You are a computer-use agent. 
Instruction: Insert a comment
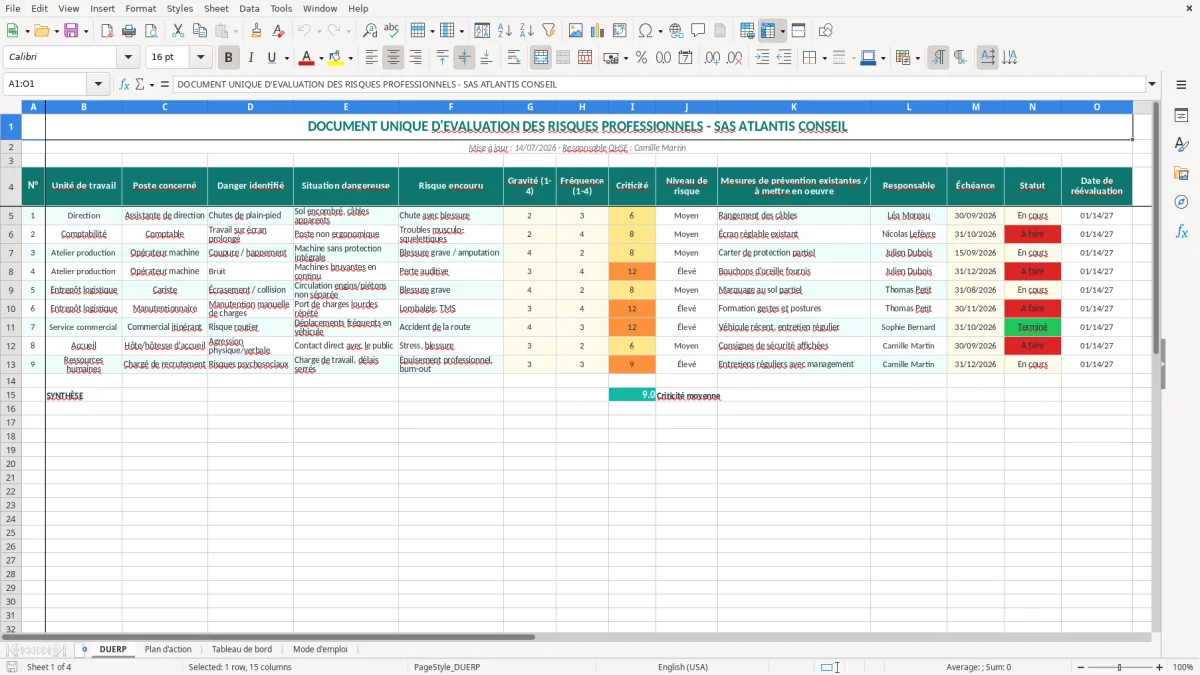coord(698,31)
